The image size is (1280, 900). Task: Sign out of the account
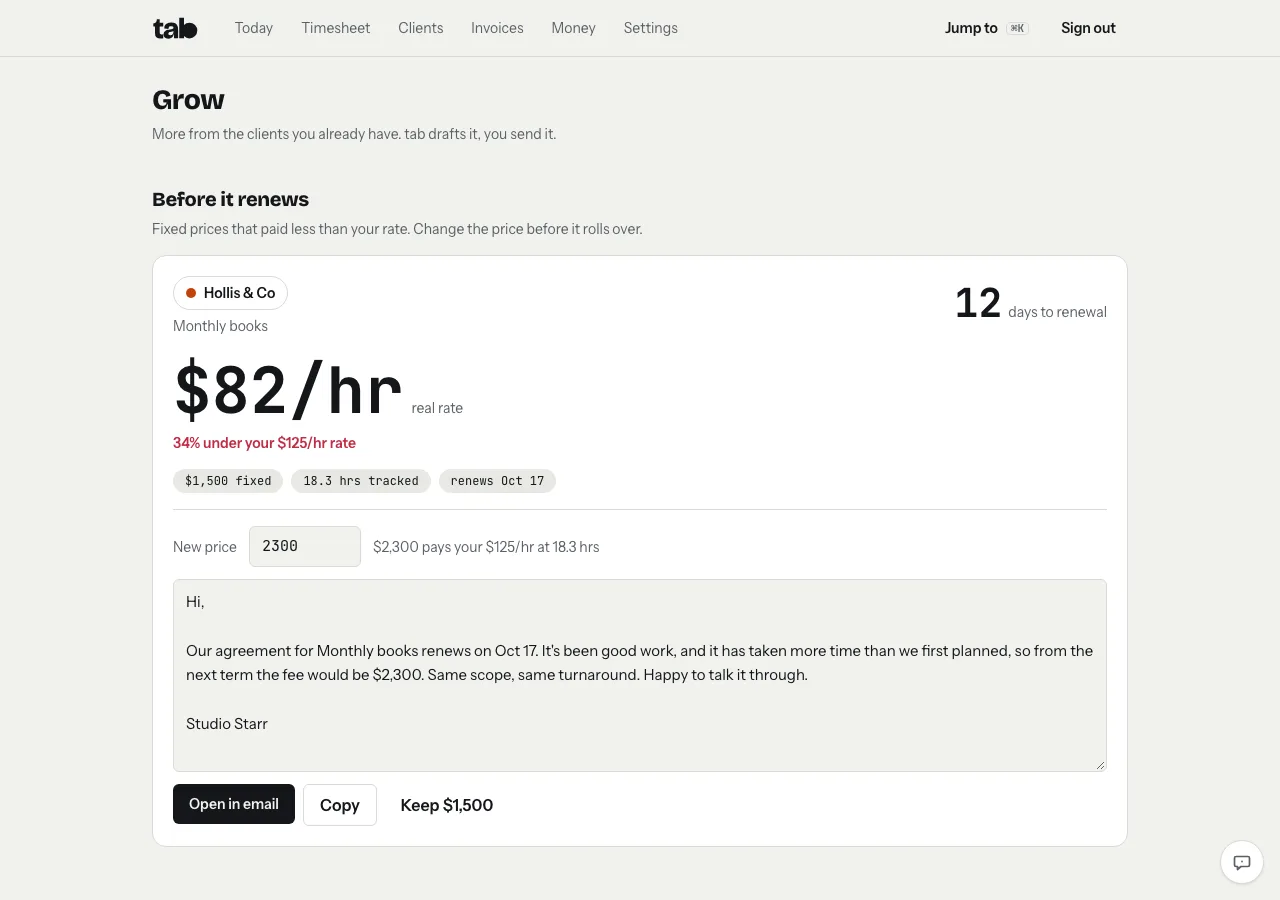coord(1088,28)
